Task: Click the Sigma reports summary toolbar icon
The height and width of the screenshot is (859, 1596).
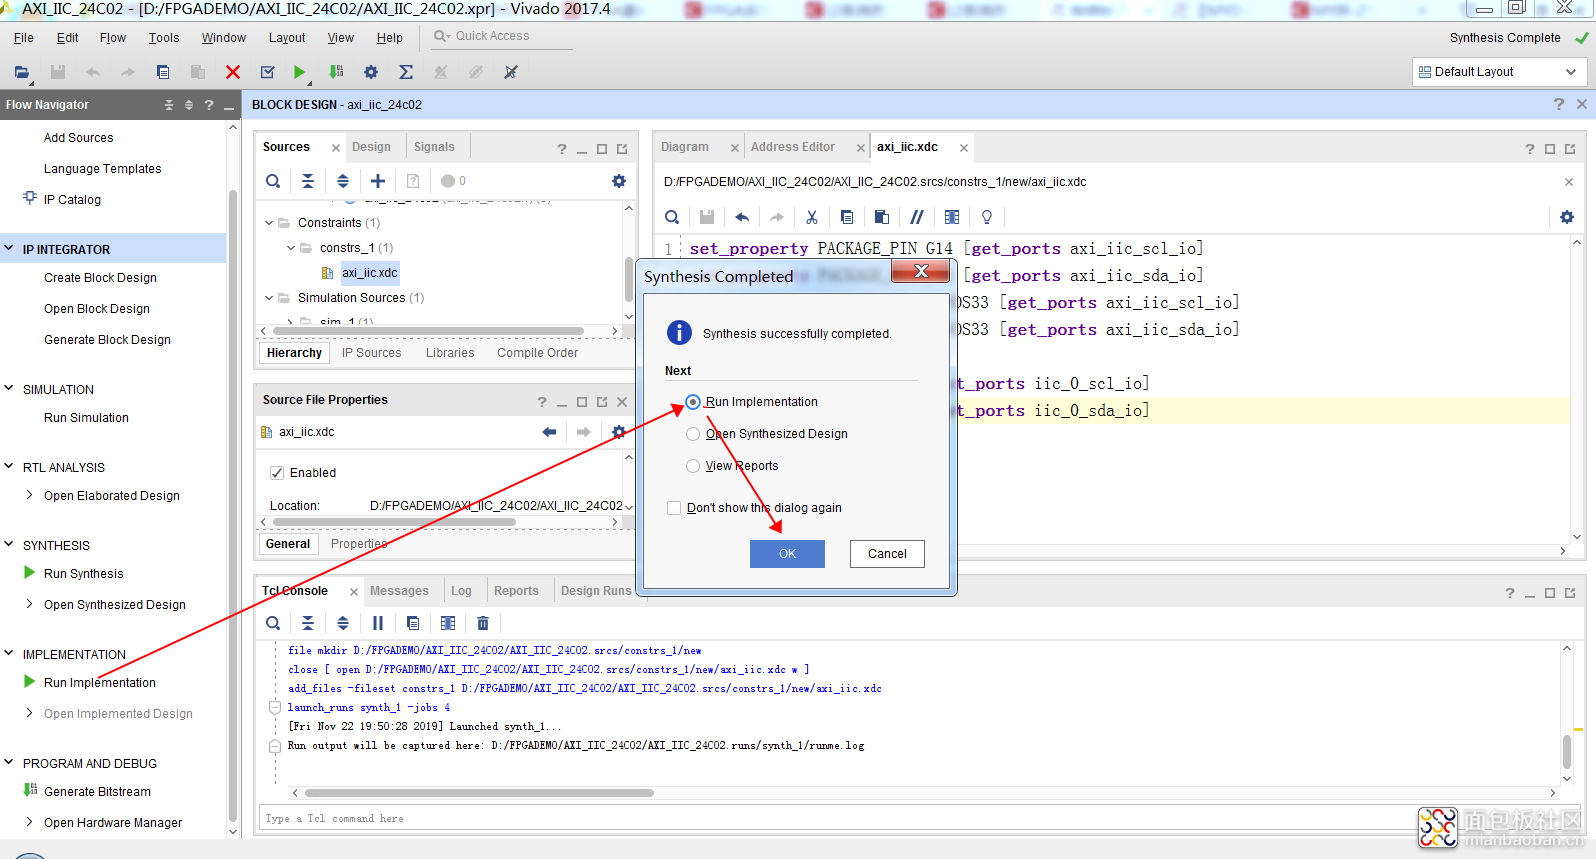Action: coord(406,72)
